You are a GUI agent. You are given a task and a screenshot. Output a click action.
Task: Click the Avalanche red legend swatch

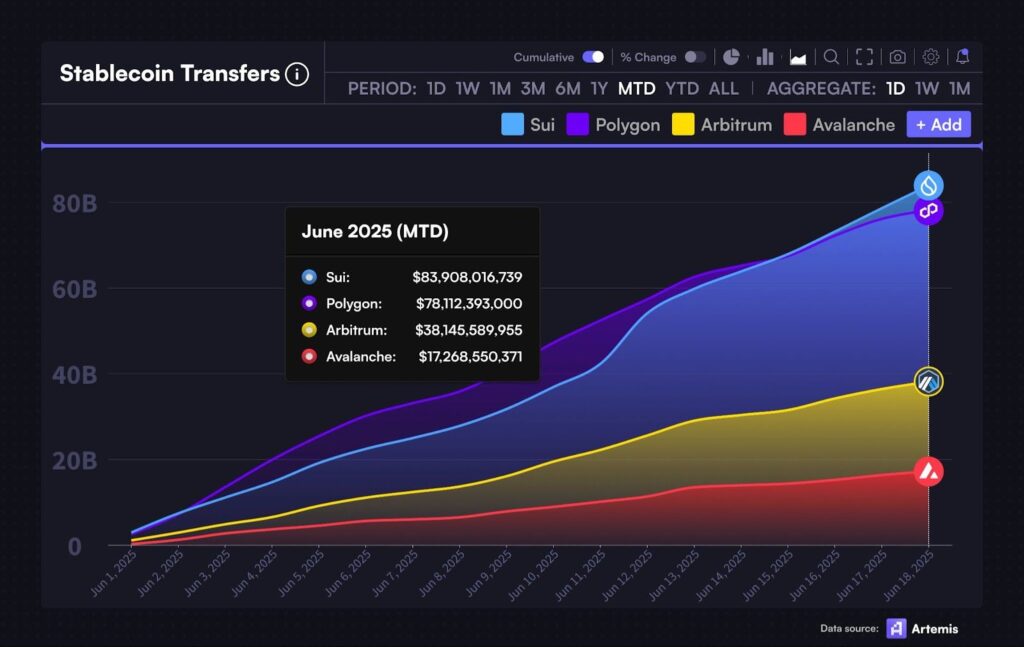pos(795,124)
